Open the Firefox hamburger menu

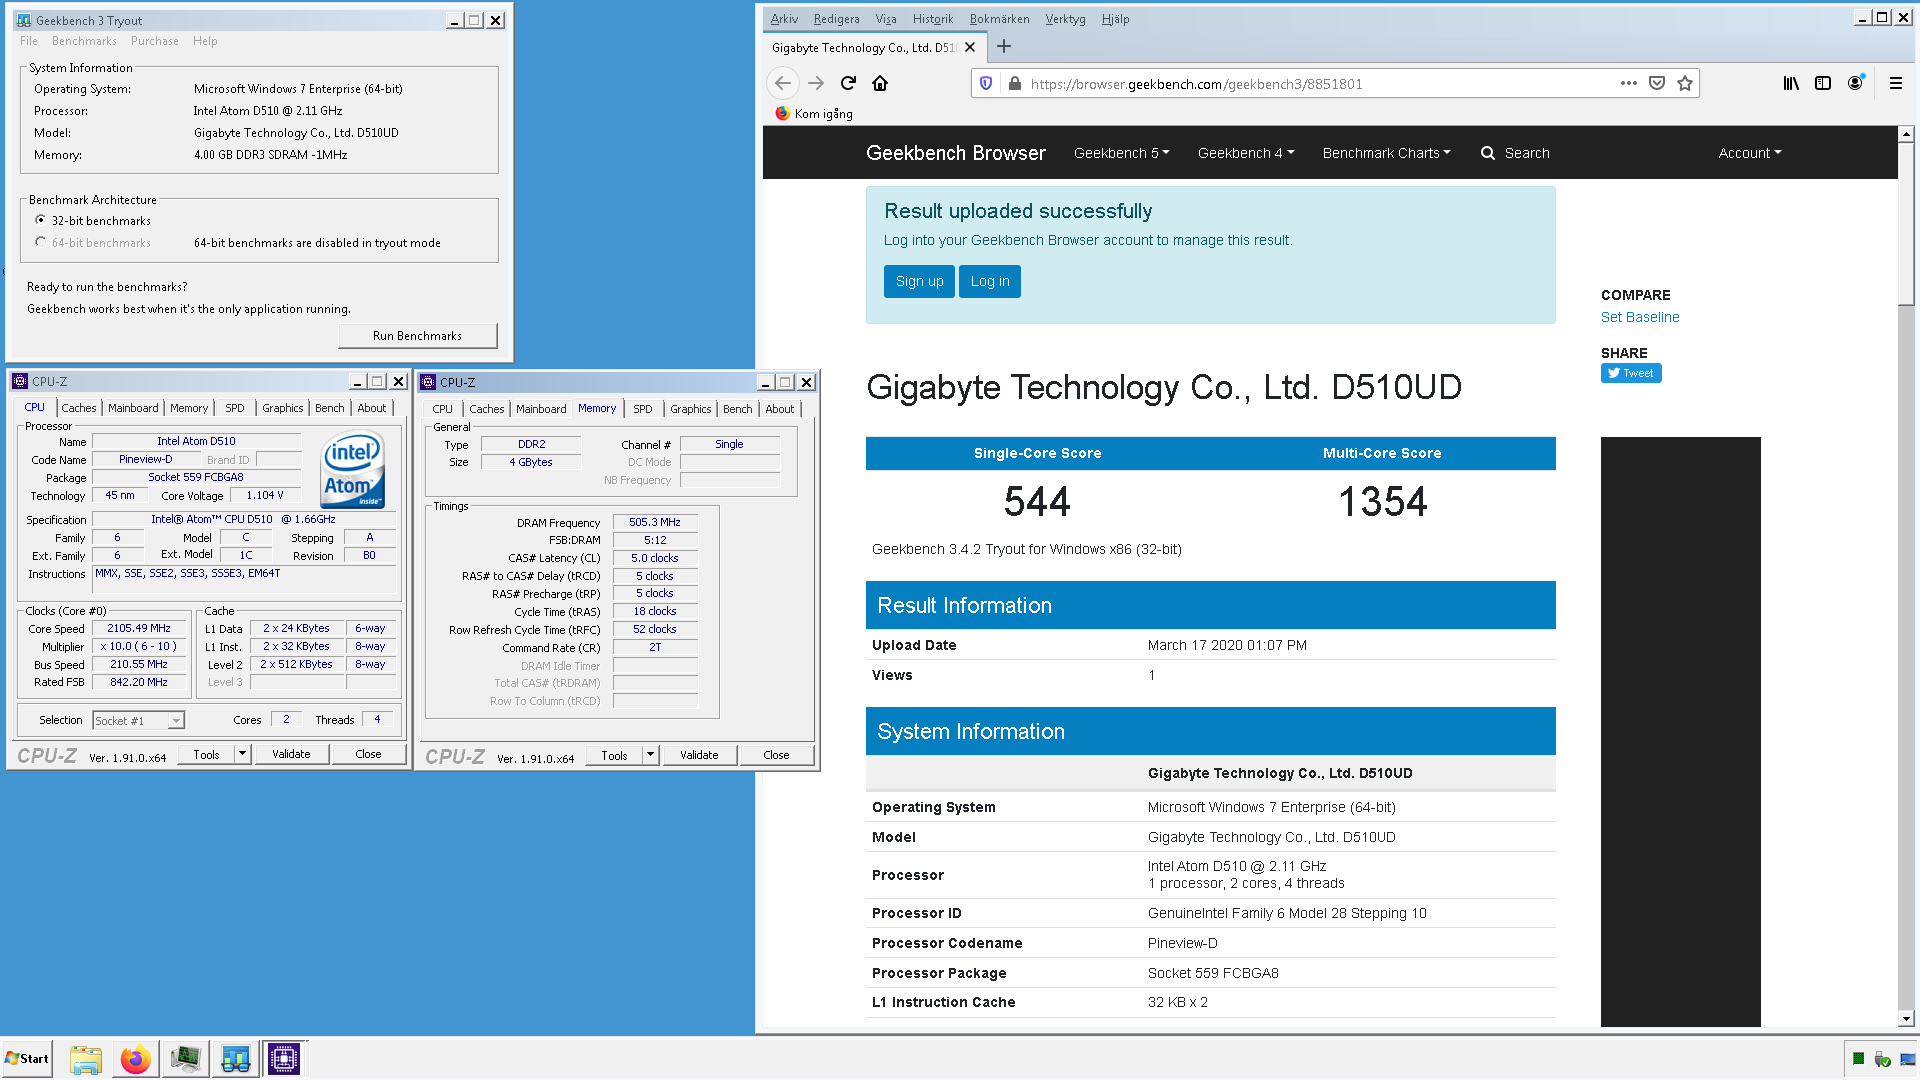pos(1895,84)
